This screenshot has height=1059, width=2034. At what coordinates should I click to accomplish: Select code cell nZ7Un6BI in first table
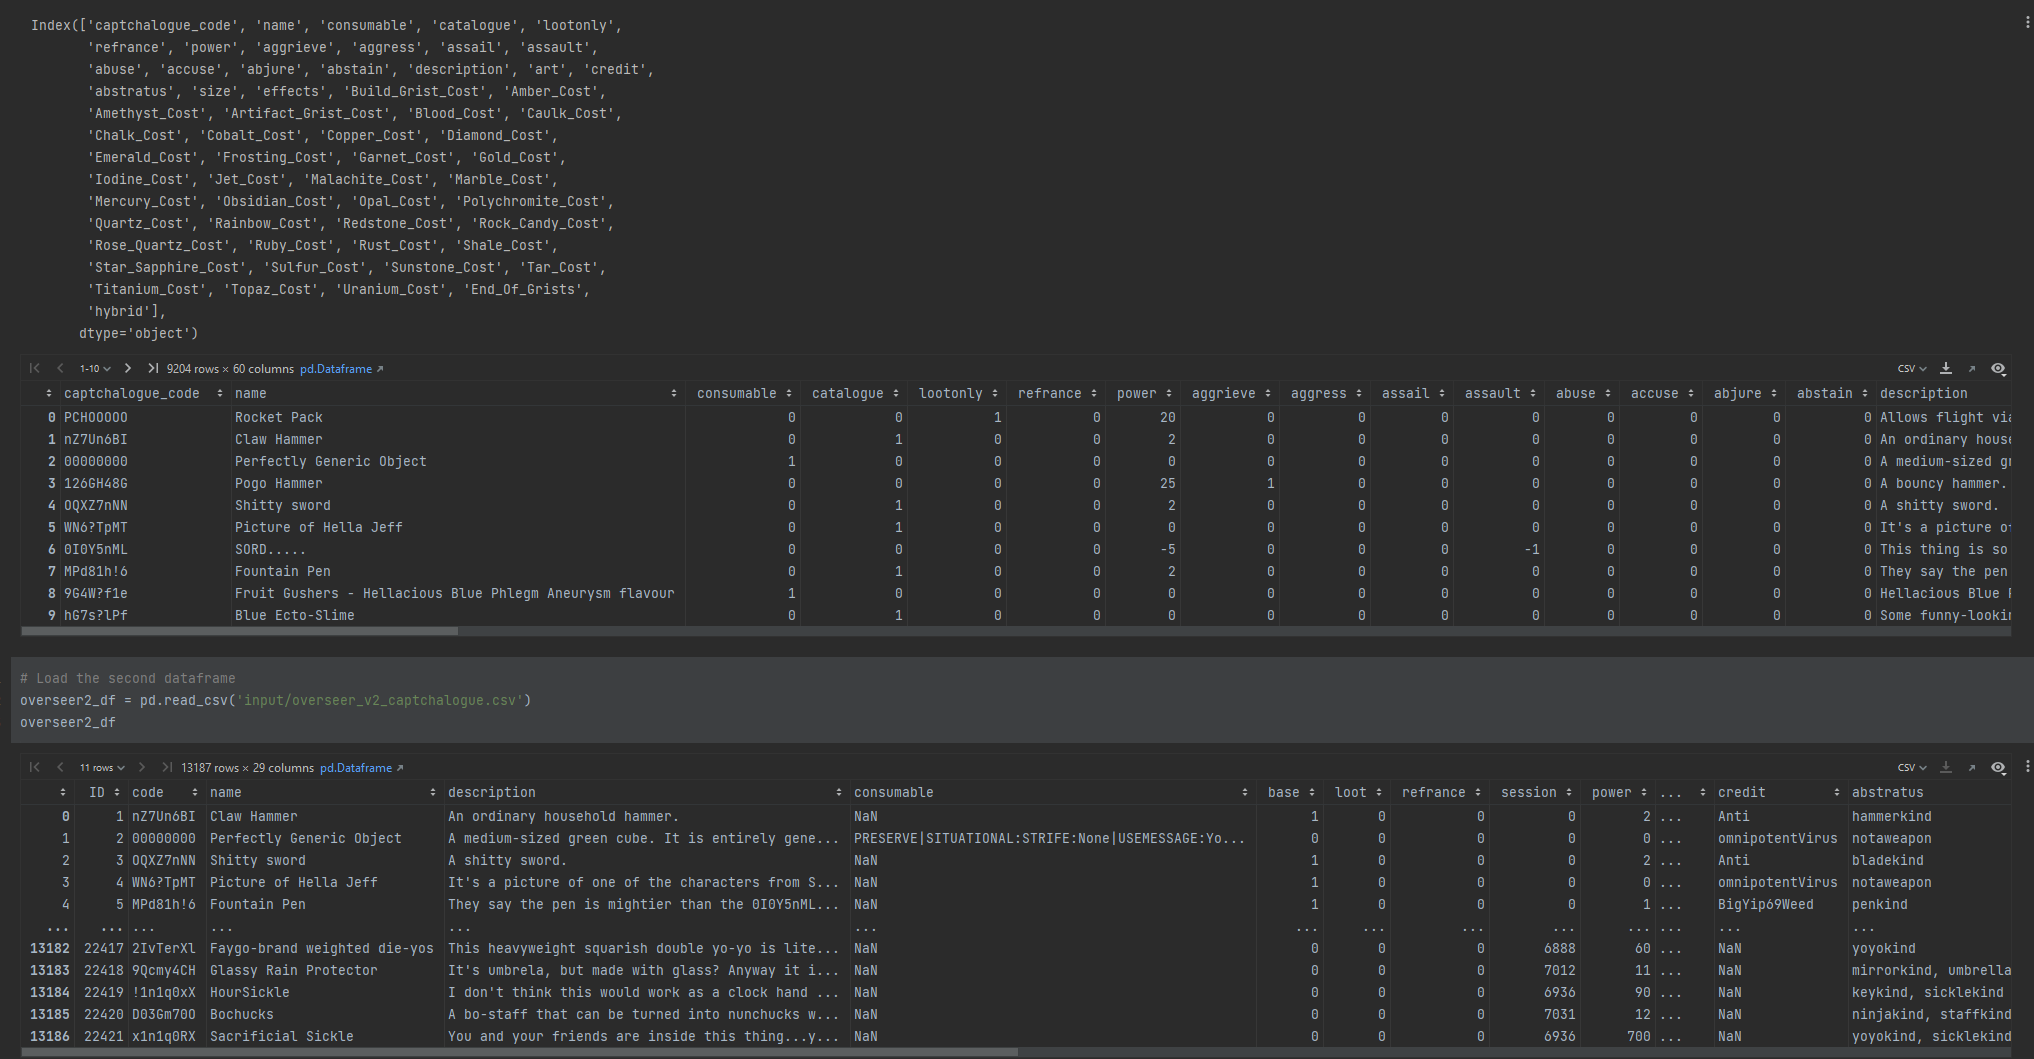coord(144,440)
